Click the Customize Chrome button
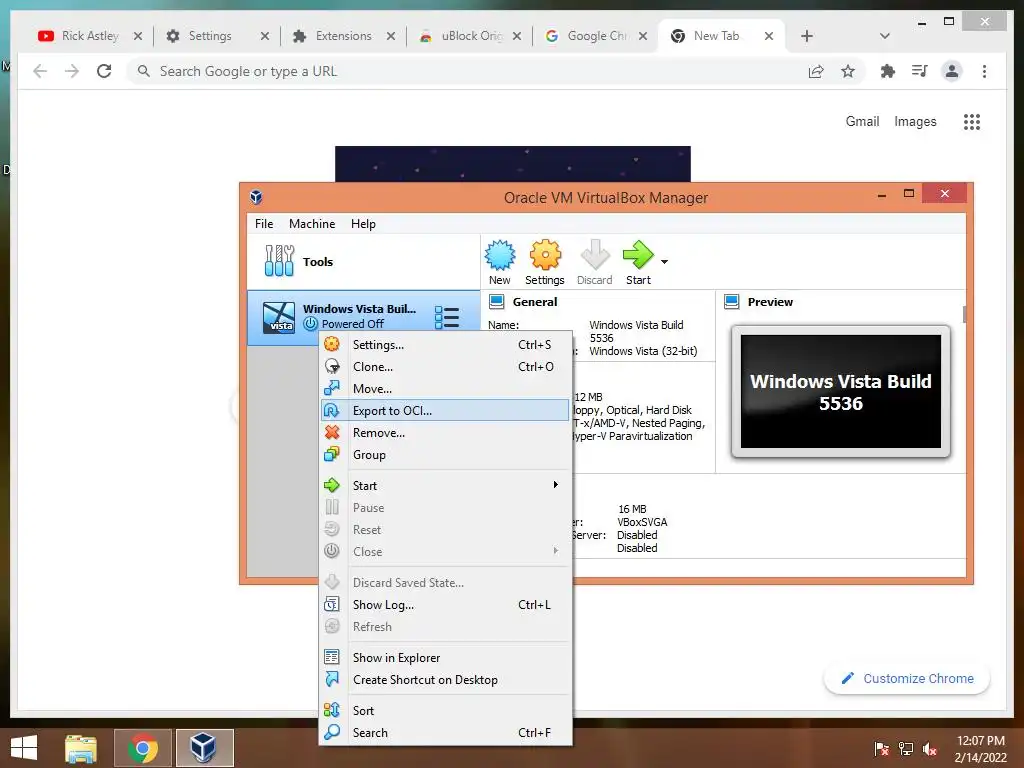 (x=907, y=679)
